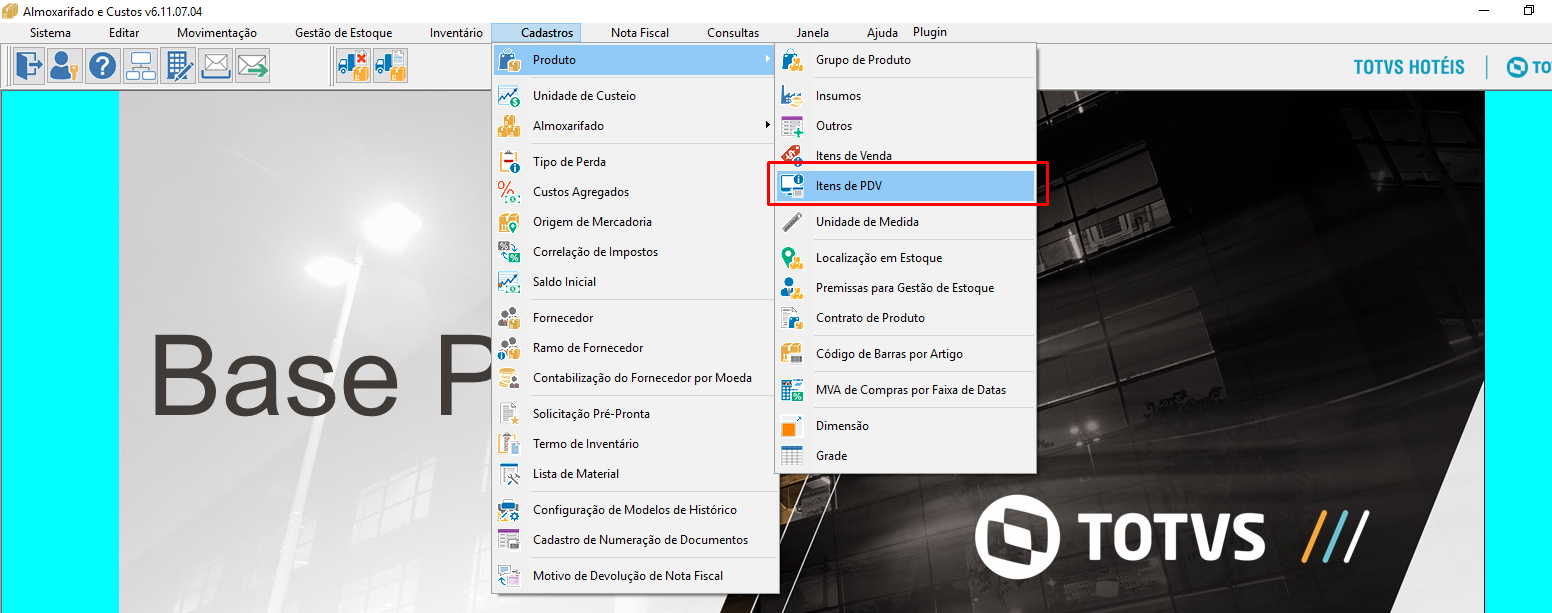Viewport: 1552px width, 613px height.
Task: Click the Itens de Venda tag icon
Action: [x=792, y=156]
